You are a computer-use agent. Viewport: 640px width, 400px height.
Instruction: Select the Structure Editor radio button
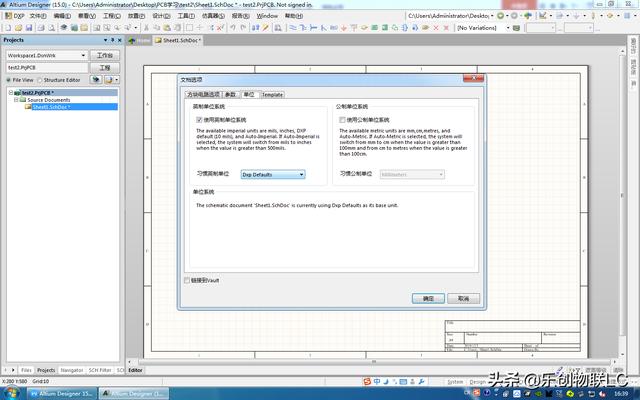click(40, 80)
